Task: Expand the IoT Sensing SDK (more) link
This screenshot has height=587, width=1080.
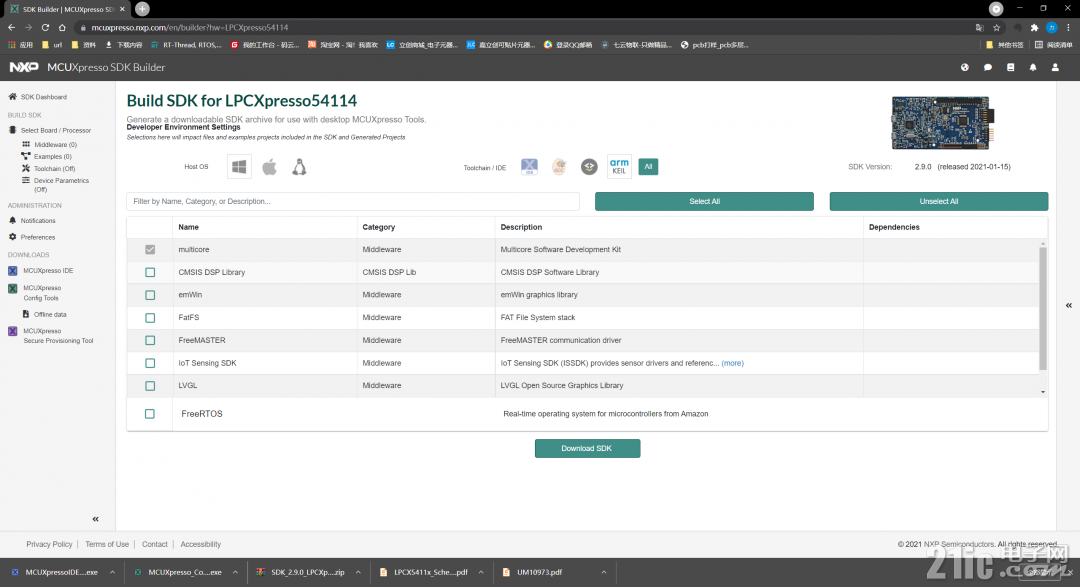Action: (x=732, y=363)
